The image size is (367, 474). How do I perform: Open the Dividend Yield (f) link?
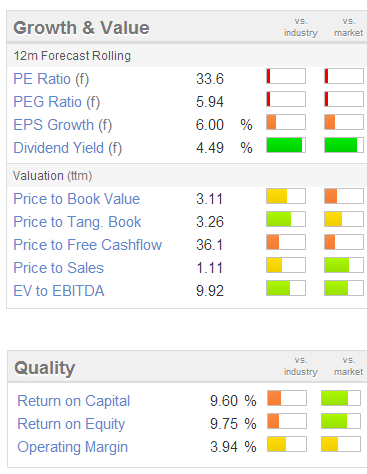68,148
